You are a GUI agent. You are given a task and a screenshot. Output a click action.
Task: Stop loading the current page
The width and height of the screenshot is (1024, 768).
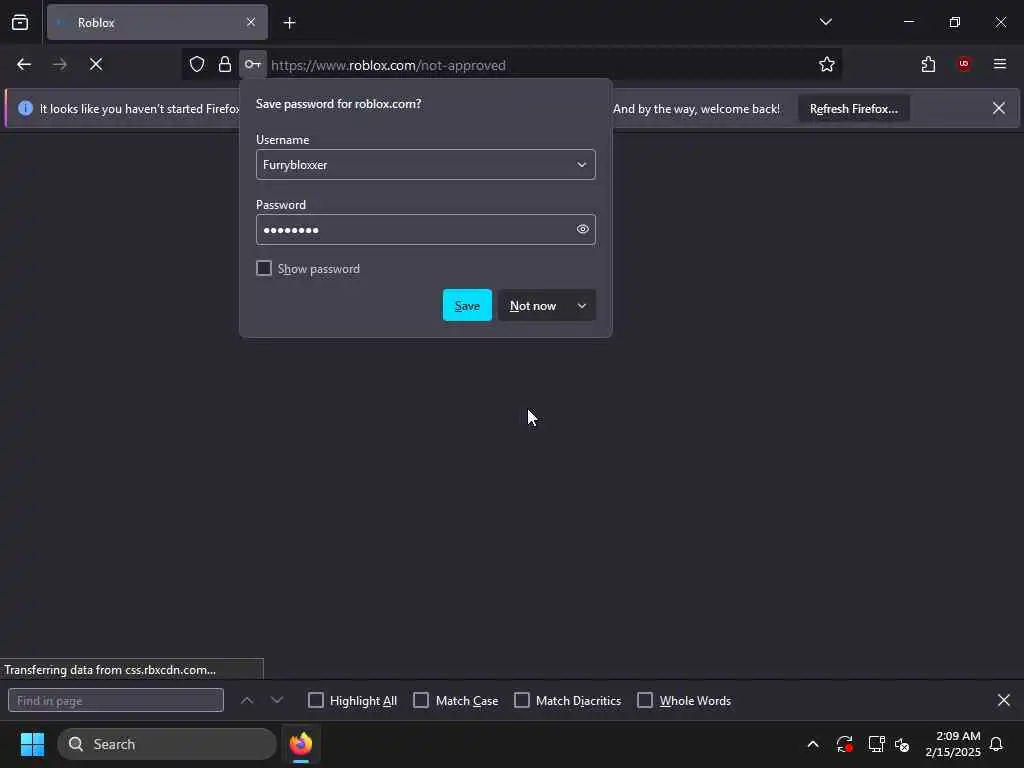coord(96,64)
